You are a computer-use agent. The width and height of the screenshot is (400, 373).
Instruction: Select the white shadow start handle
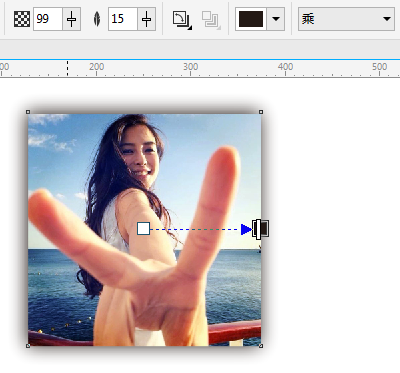[x=143, y=228]
